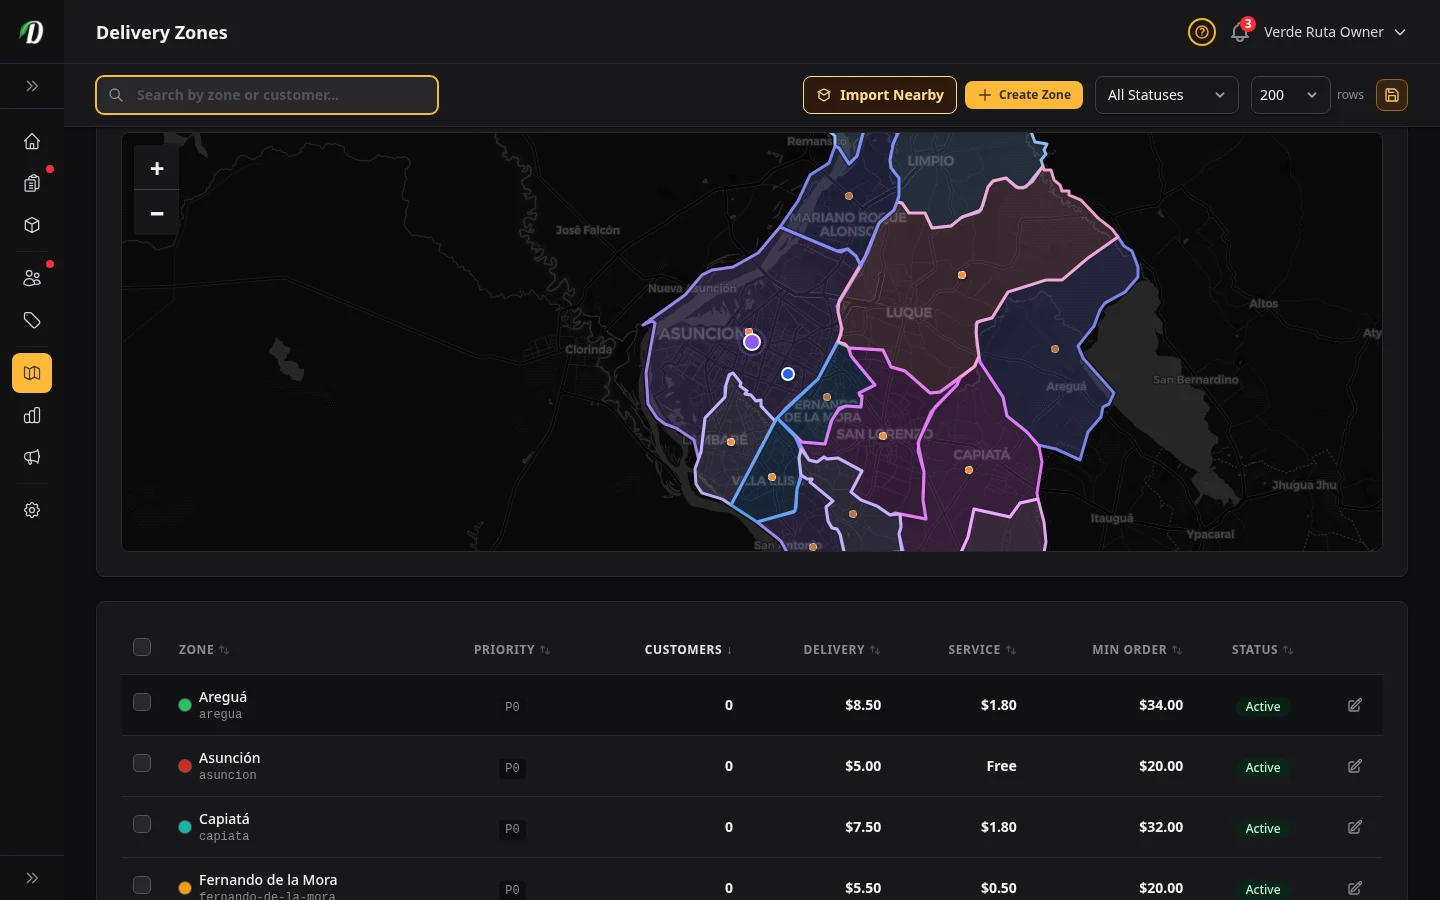
Task: Check the select-all checkbox in table header
Action: 142,647
